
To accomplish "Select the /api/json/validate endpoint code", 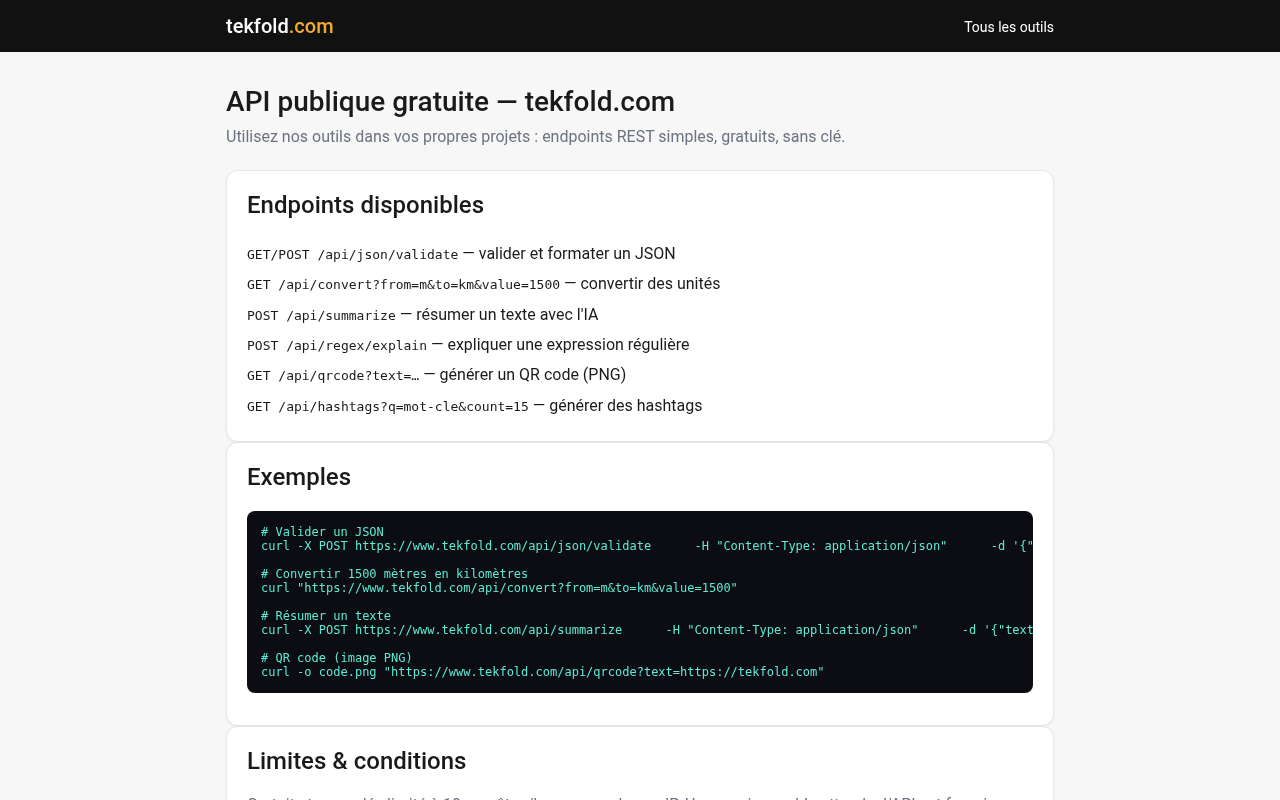I will pyautogui.click(x=352, y=255).
